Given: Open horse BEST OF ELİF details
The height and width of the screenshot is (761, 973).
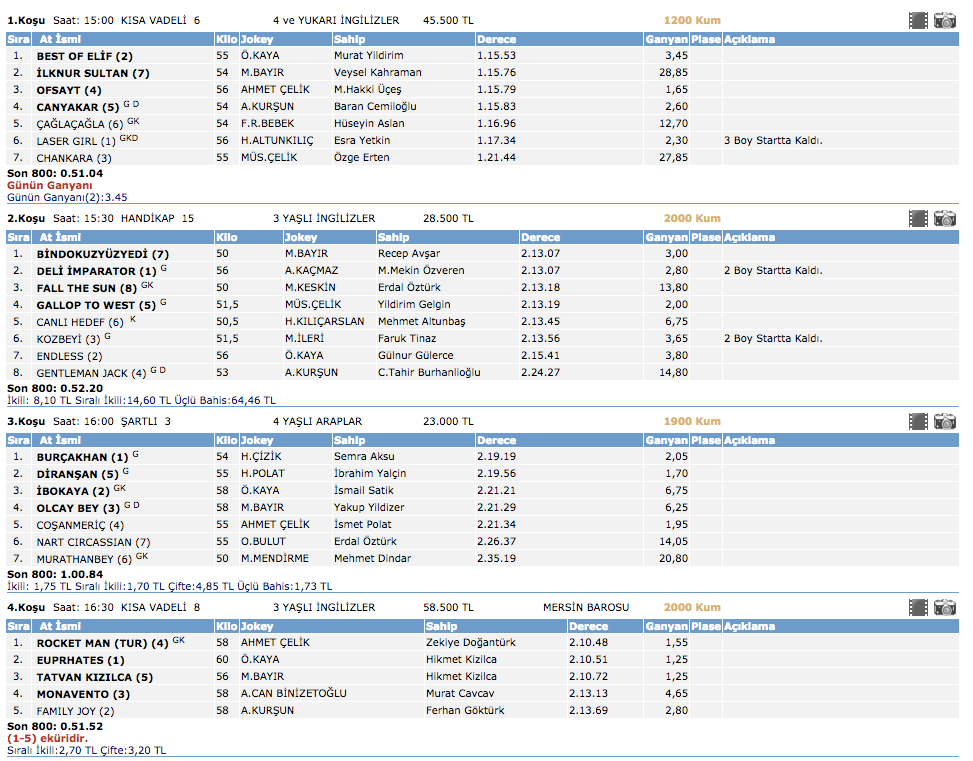Looking at the screenshot, I should pyautogui.click(x=84, y=56).
